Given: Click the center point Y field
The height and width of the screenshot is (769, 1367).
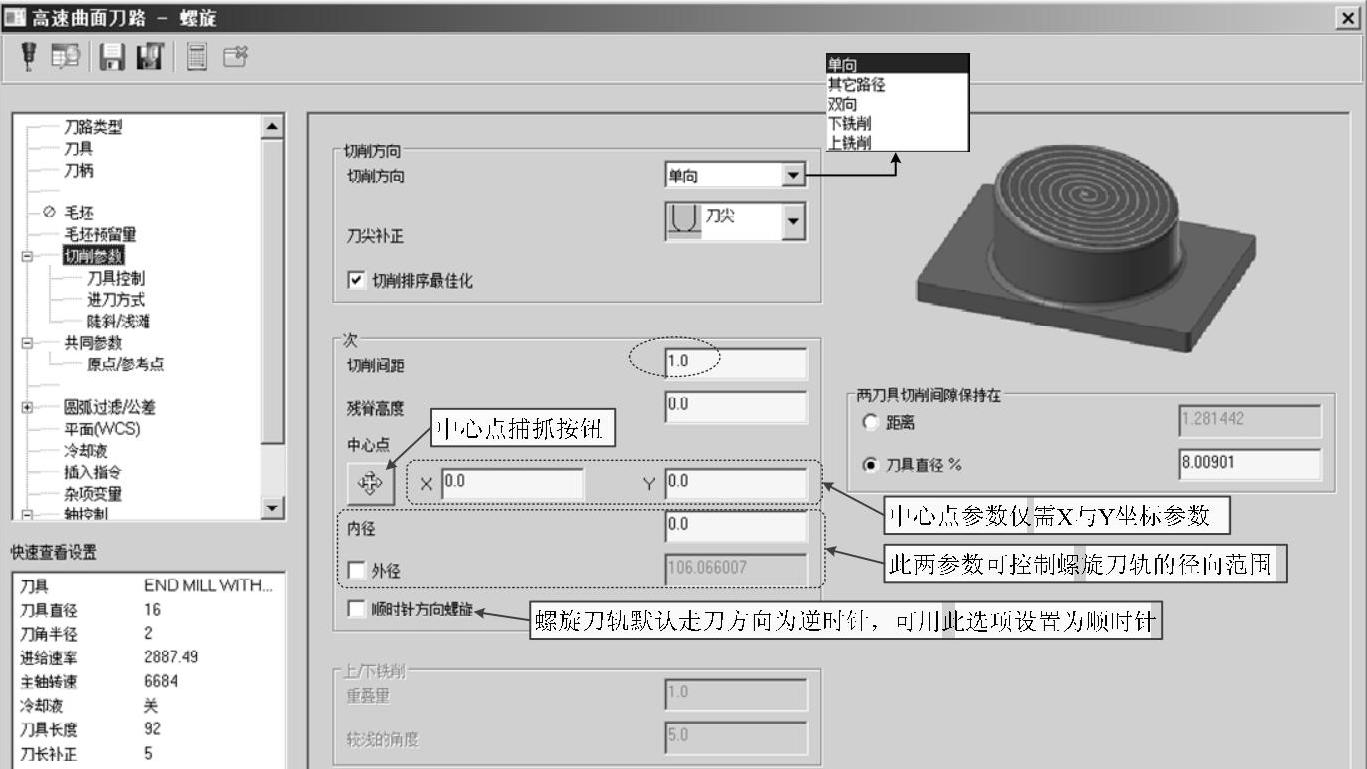Looking at the screenshot, I should (x=735, y=484).
